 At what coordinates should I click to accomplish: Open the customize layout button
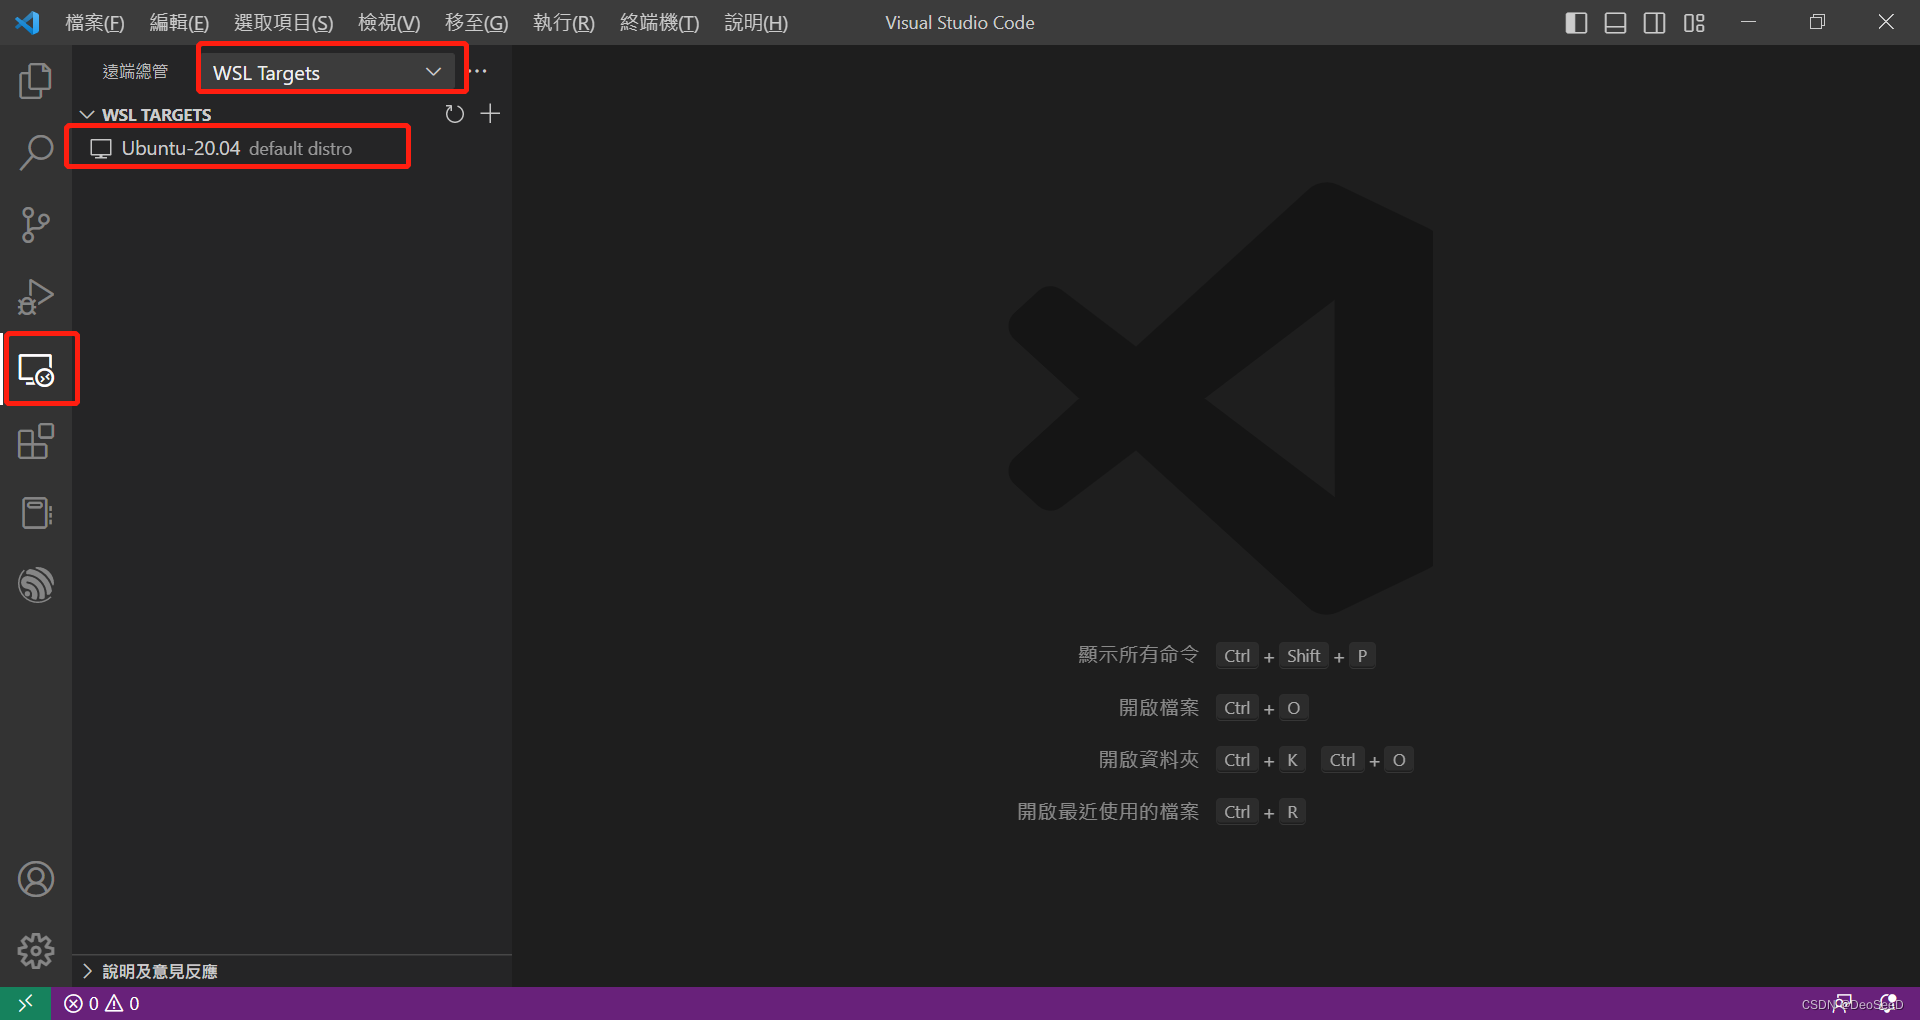tap(1694, 22)
